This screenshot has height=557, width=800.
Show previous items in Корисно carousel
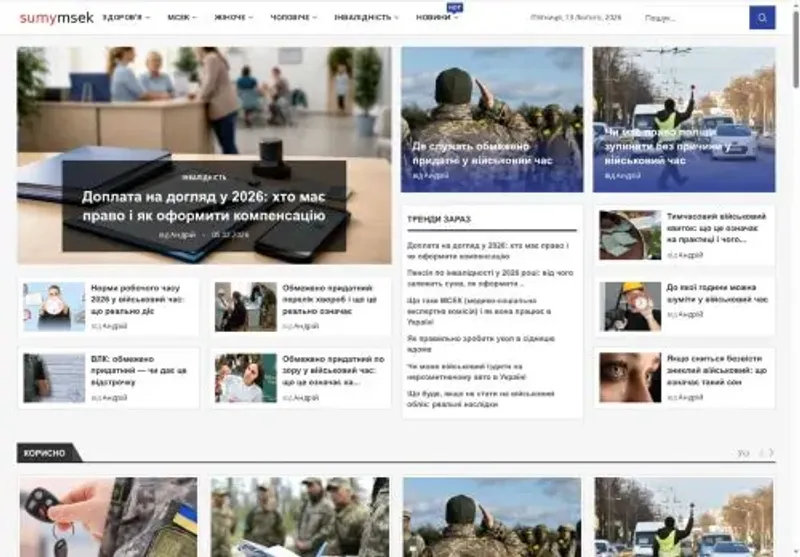click(x=761, y=452)
